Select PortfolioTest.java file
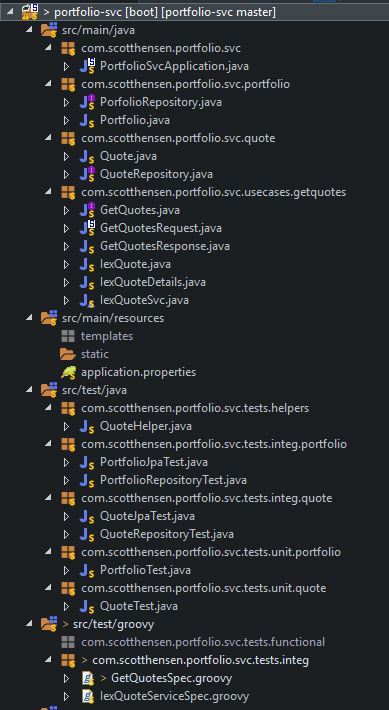This screenshot has width=389, height=710. [x=145, y=570]
